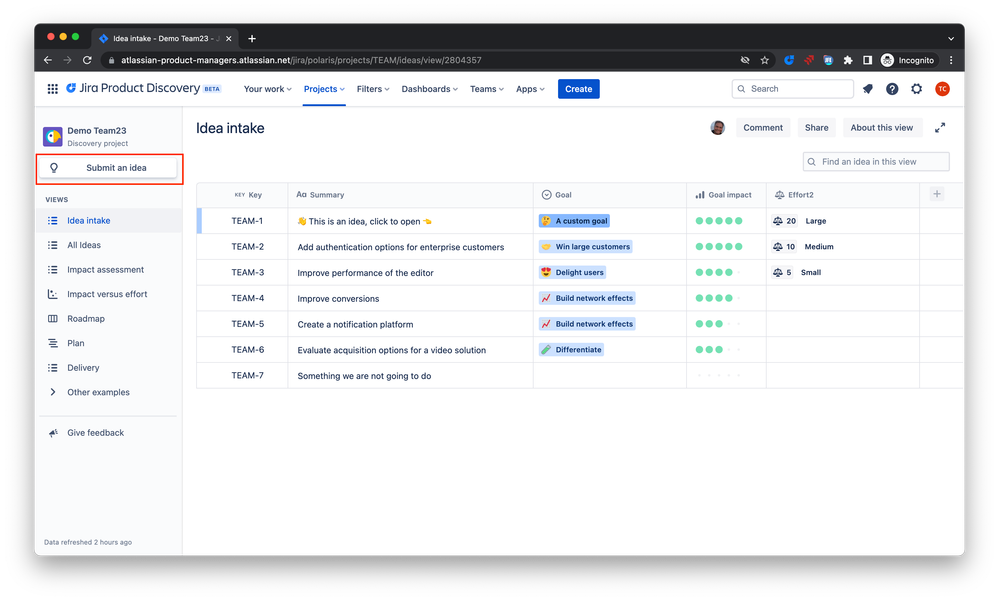This screenshot has width=999, height=601.
Task: Click the Comment button
Action: tap(763, 127)
